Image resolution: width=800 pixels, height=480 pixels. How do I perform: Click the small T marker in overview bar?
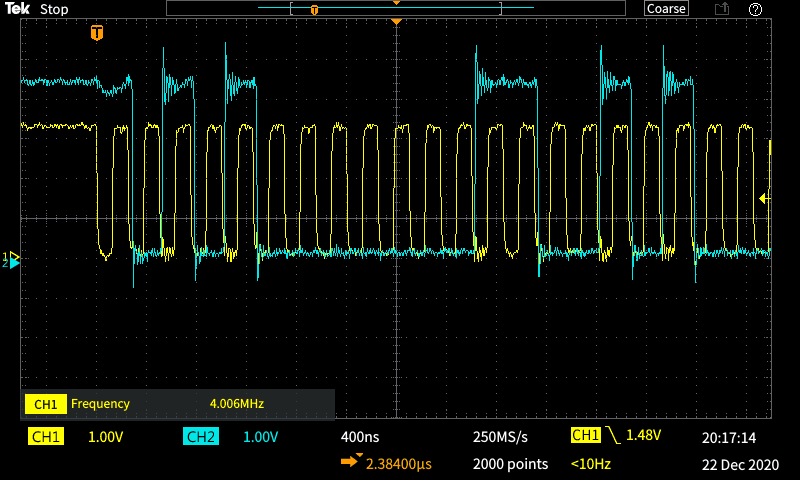(314, 10)
